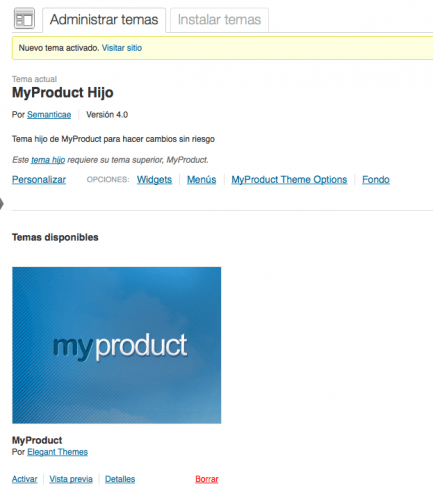This screenshot has width=433, height=500.
Task: Switch to Administrar temas tab
Action: [x=104, y=20]
